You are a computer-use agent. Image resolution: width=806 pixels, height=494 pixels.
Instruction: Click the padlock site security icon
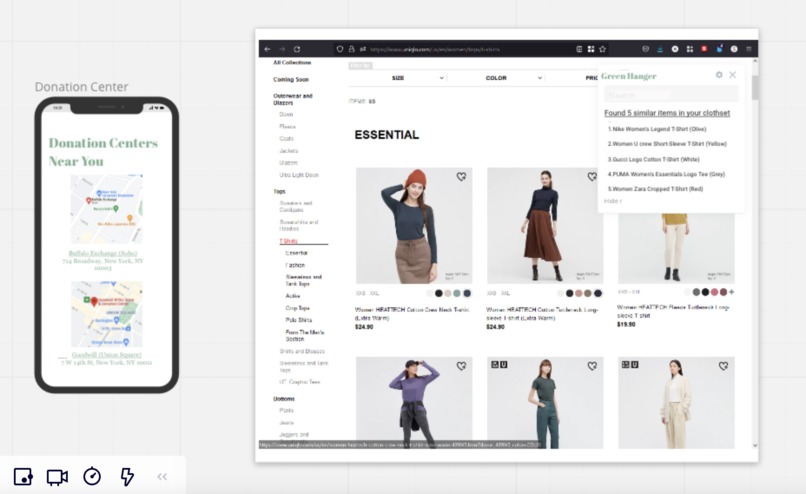pyautogui.click(x=352, y=49)
